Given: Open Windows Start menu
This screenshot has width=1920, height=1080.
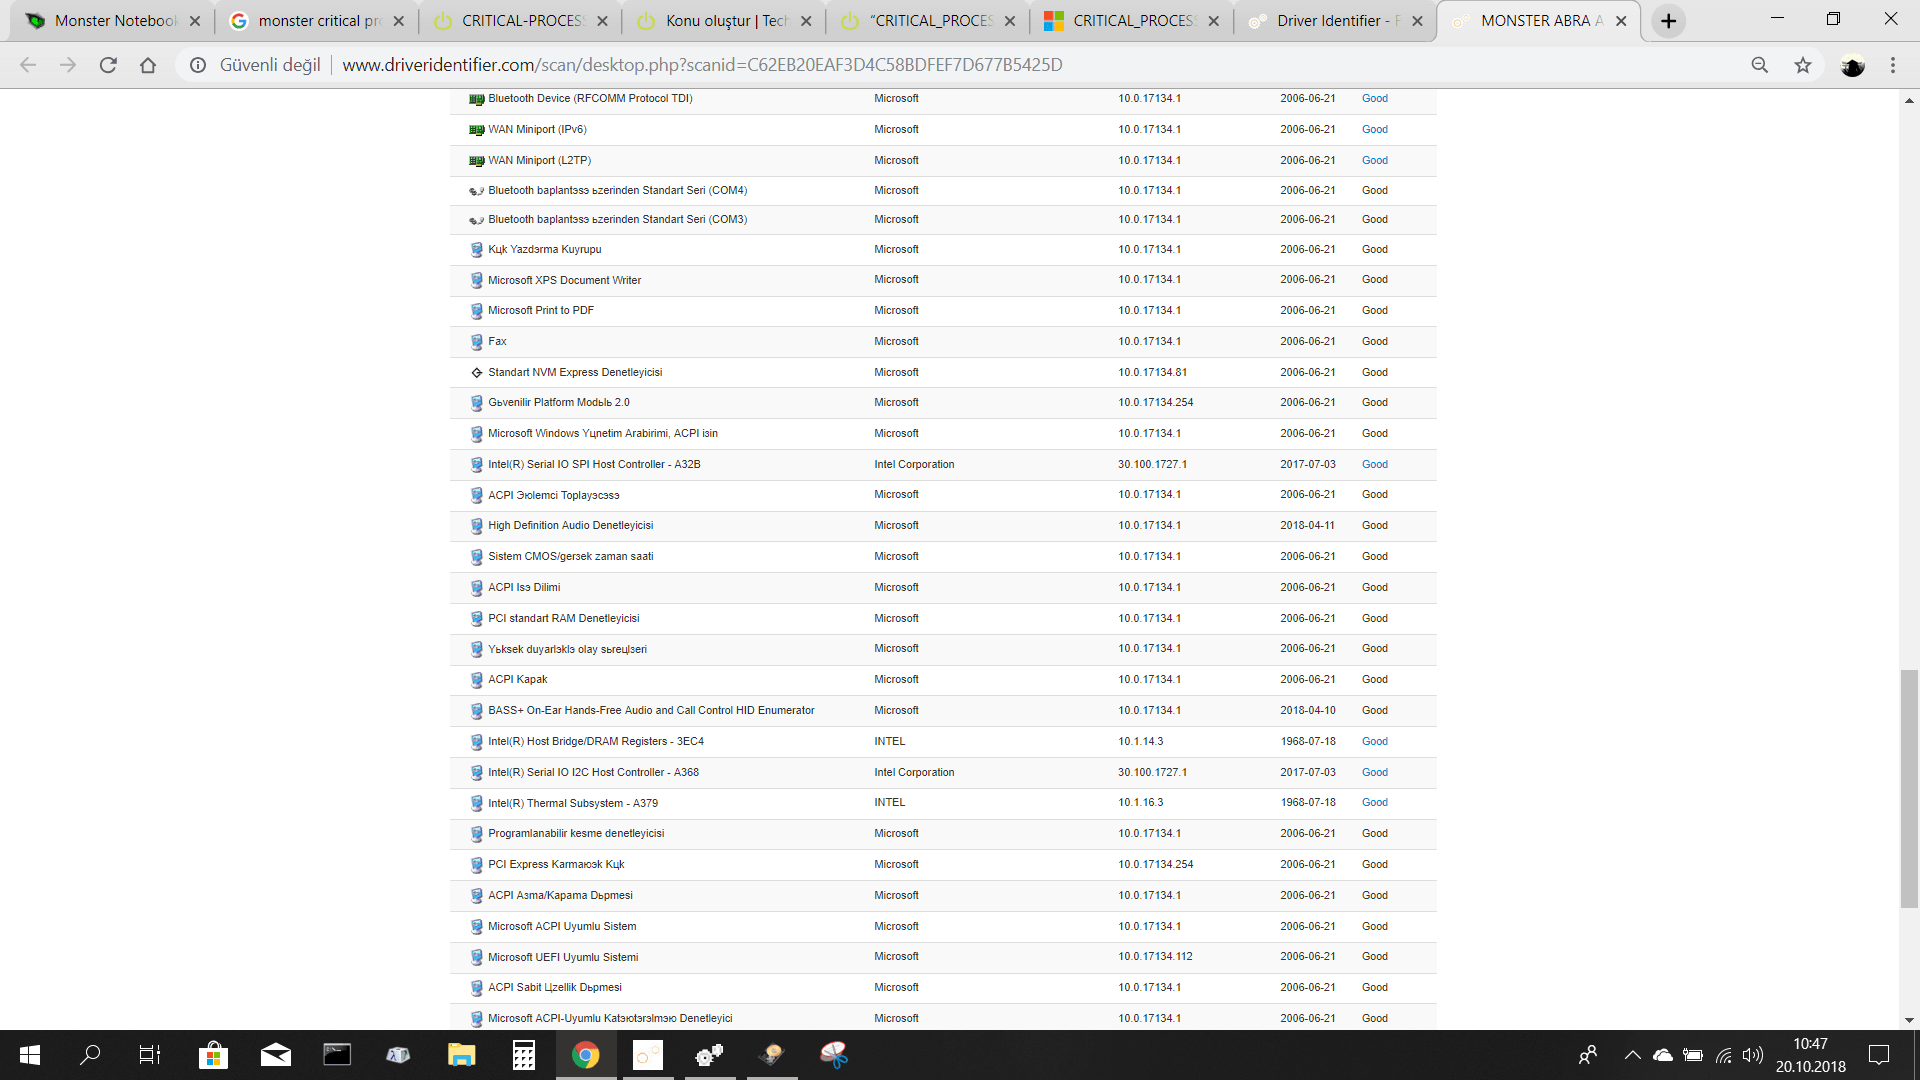Looking at the screenshot, I should coord(30,1054).
